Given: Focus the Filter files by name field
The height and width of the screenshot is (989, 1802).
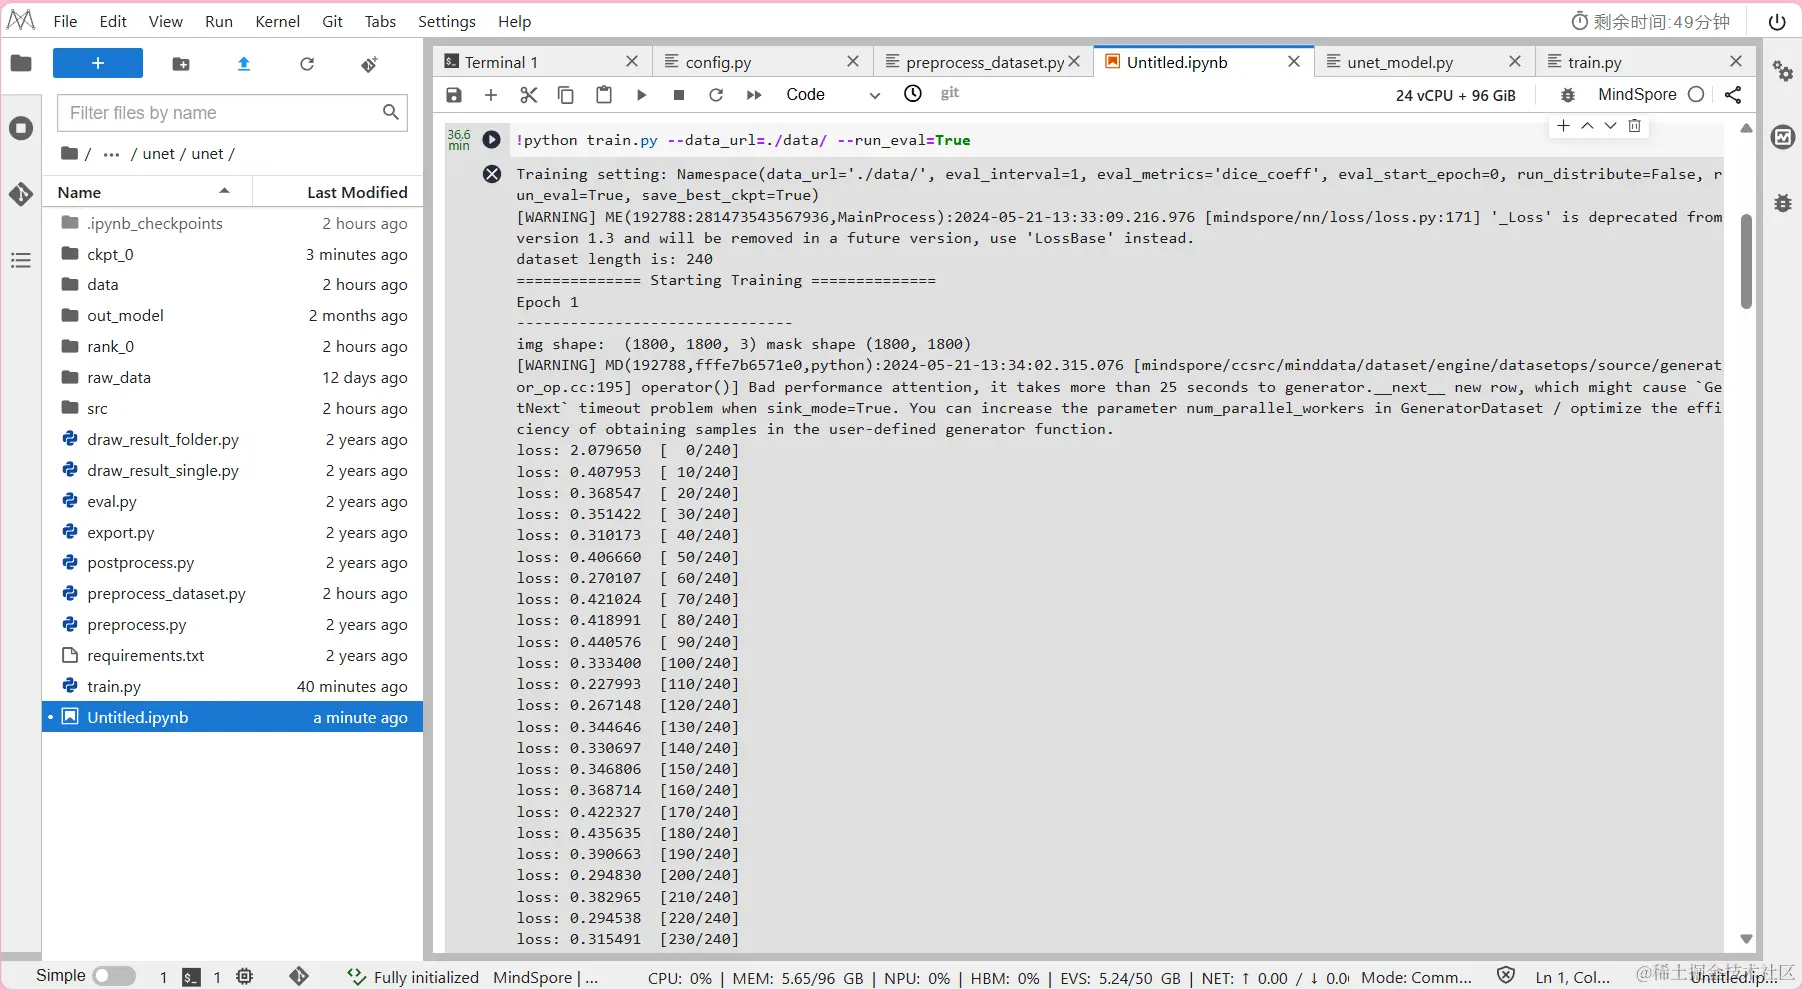Looking at the screenshot, I should tap(232, 113).
